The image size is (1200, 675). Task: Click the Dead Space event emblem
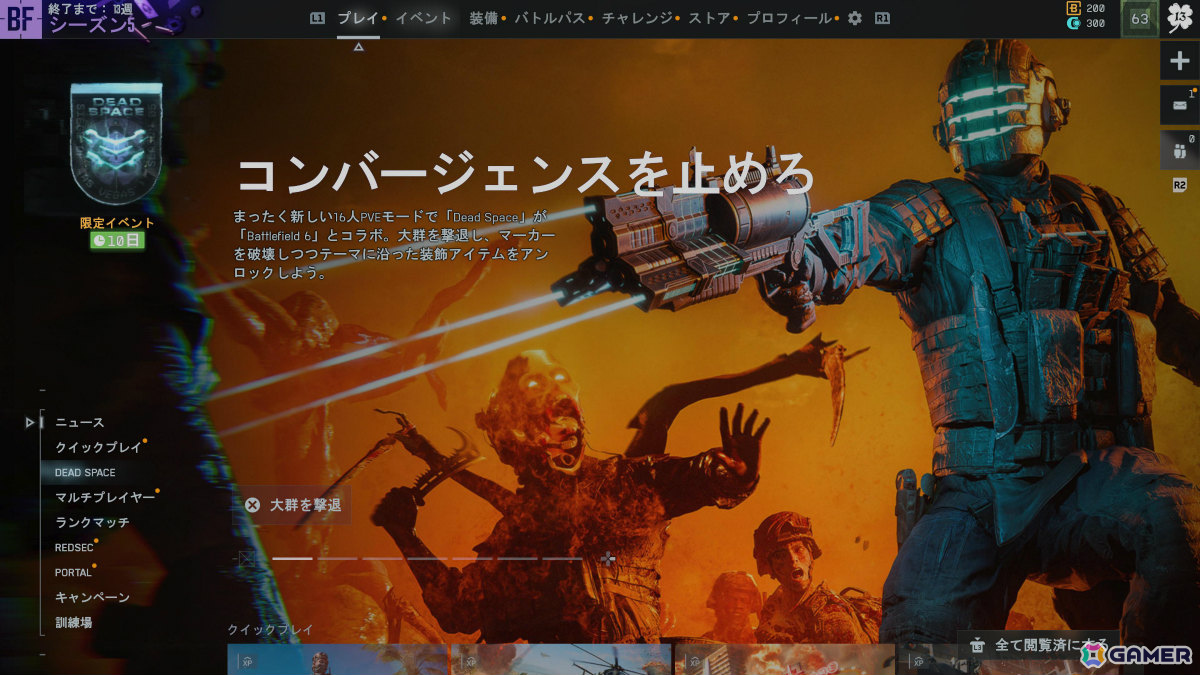coord(116,144)
